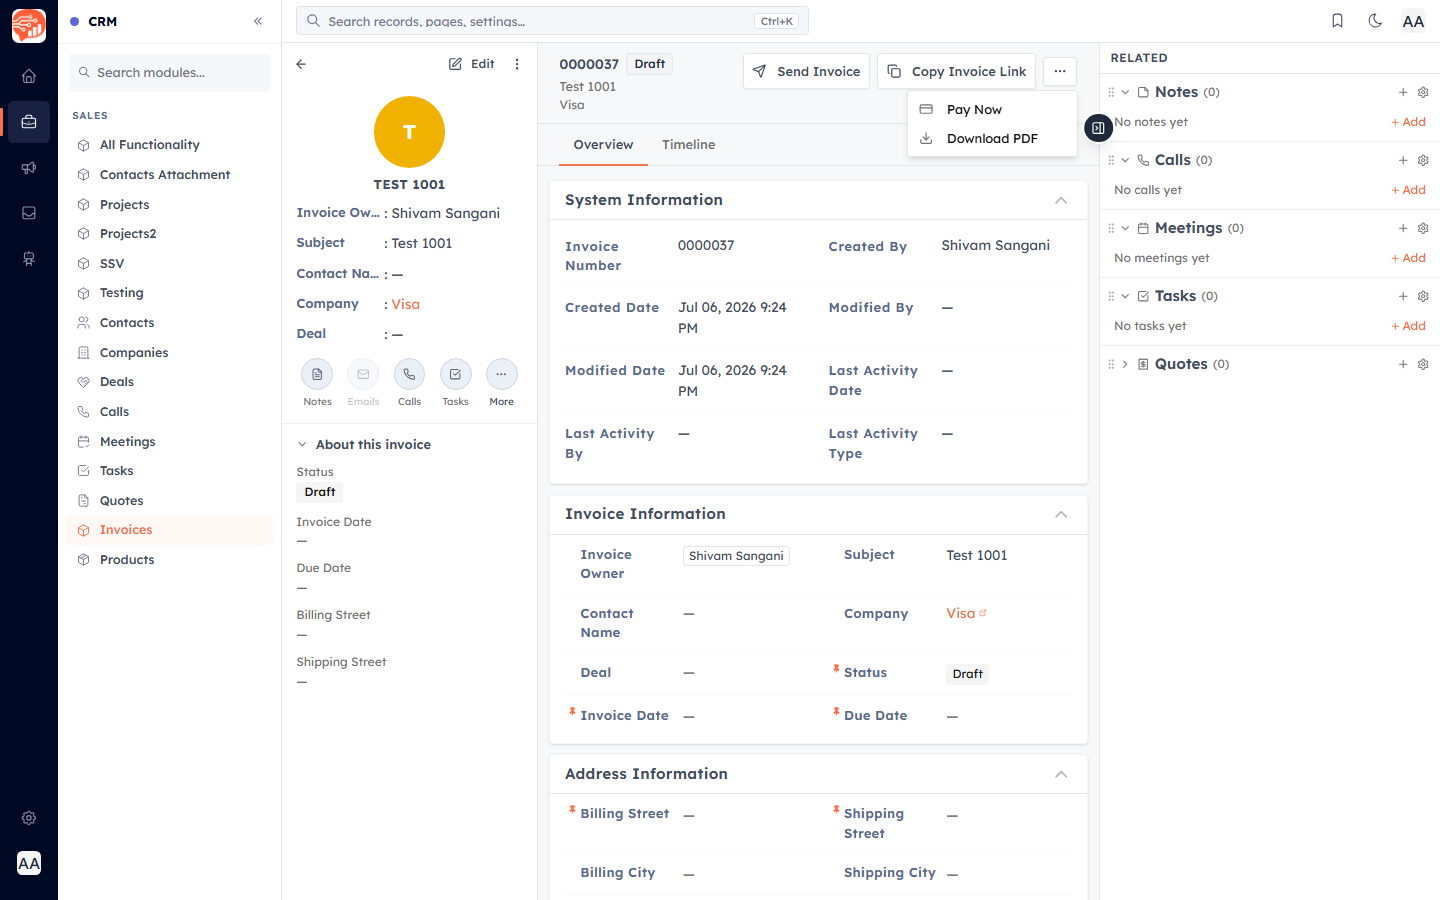Viewport: 1440px width, 900px height.
Task: Open the Tasks section settings gear
Action: 1423,296
